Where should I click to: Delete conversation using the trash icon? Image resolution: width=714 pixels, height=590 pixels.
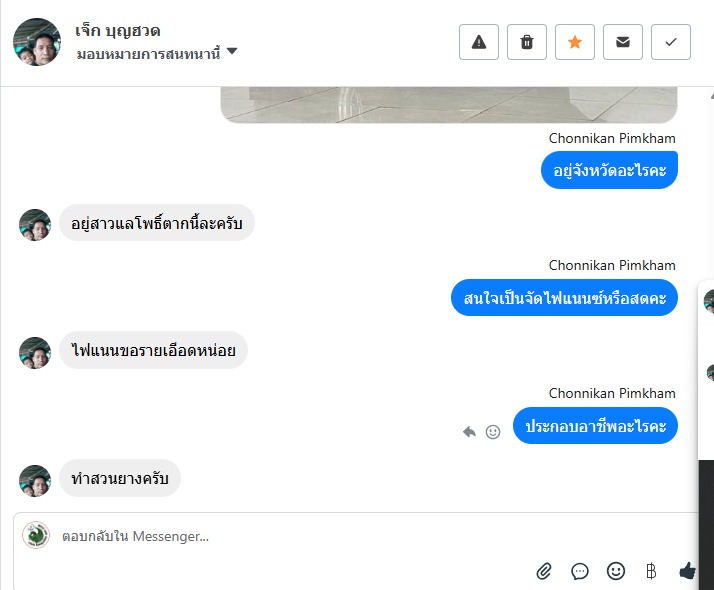[x=526, y=42]
